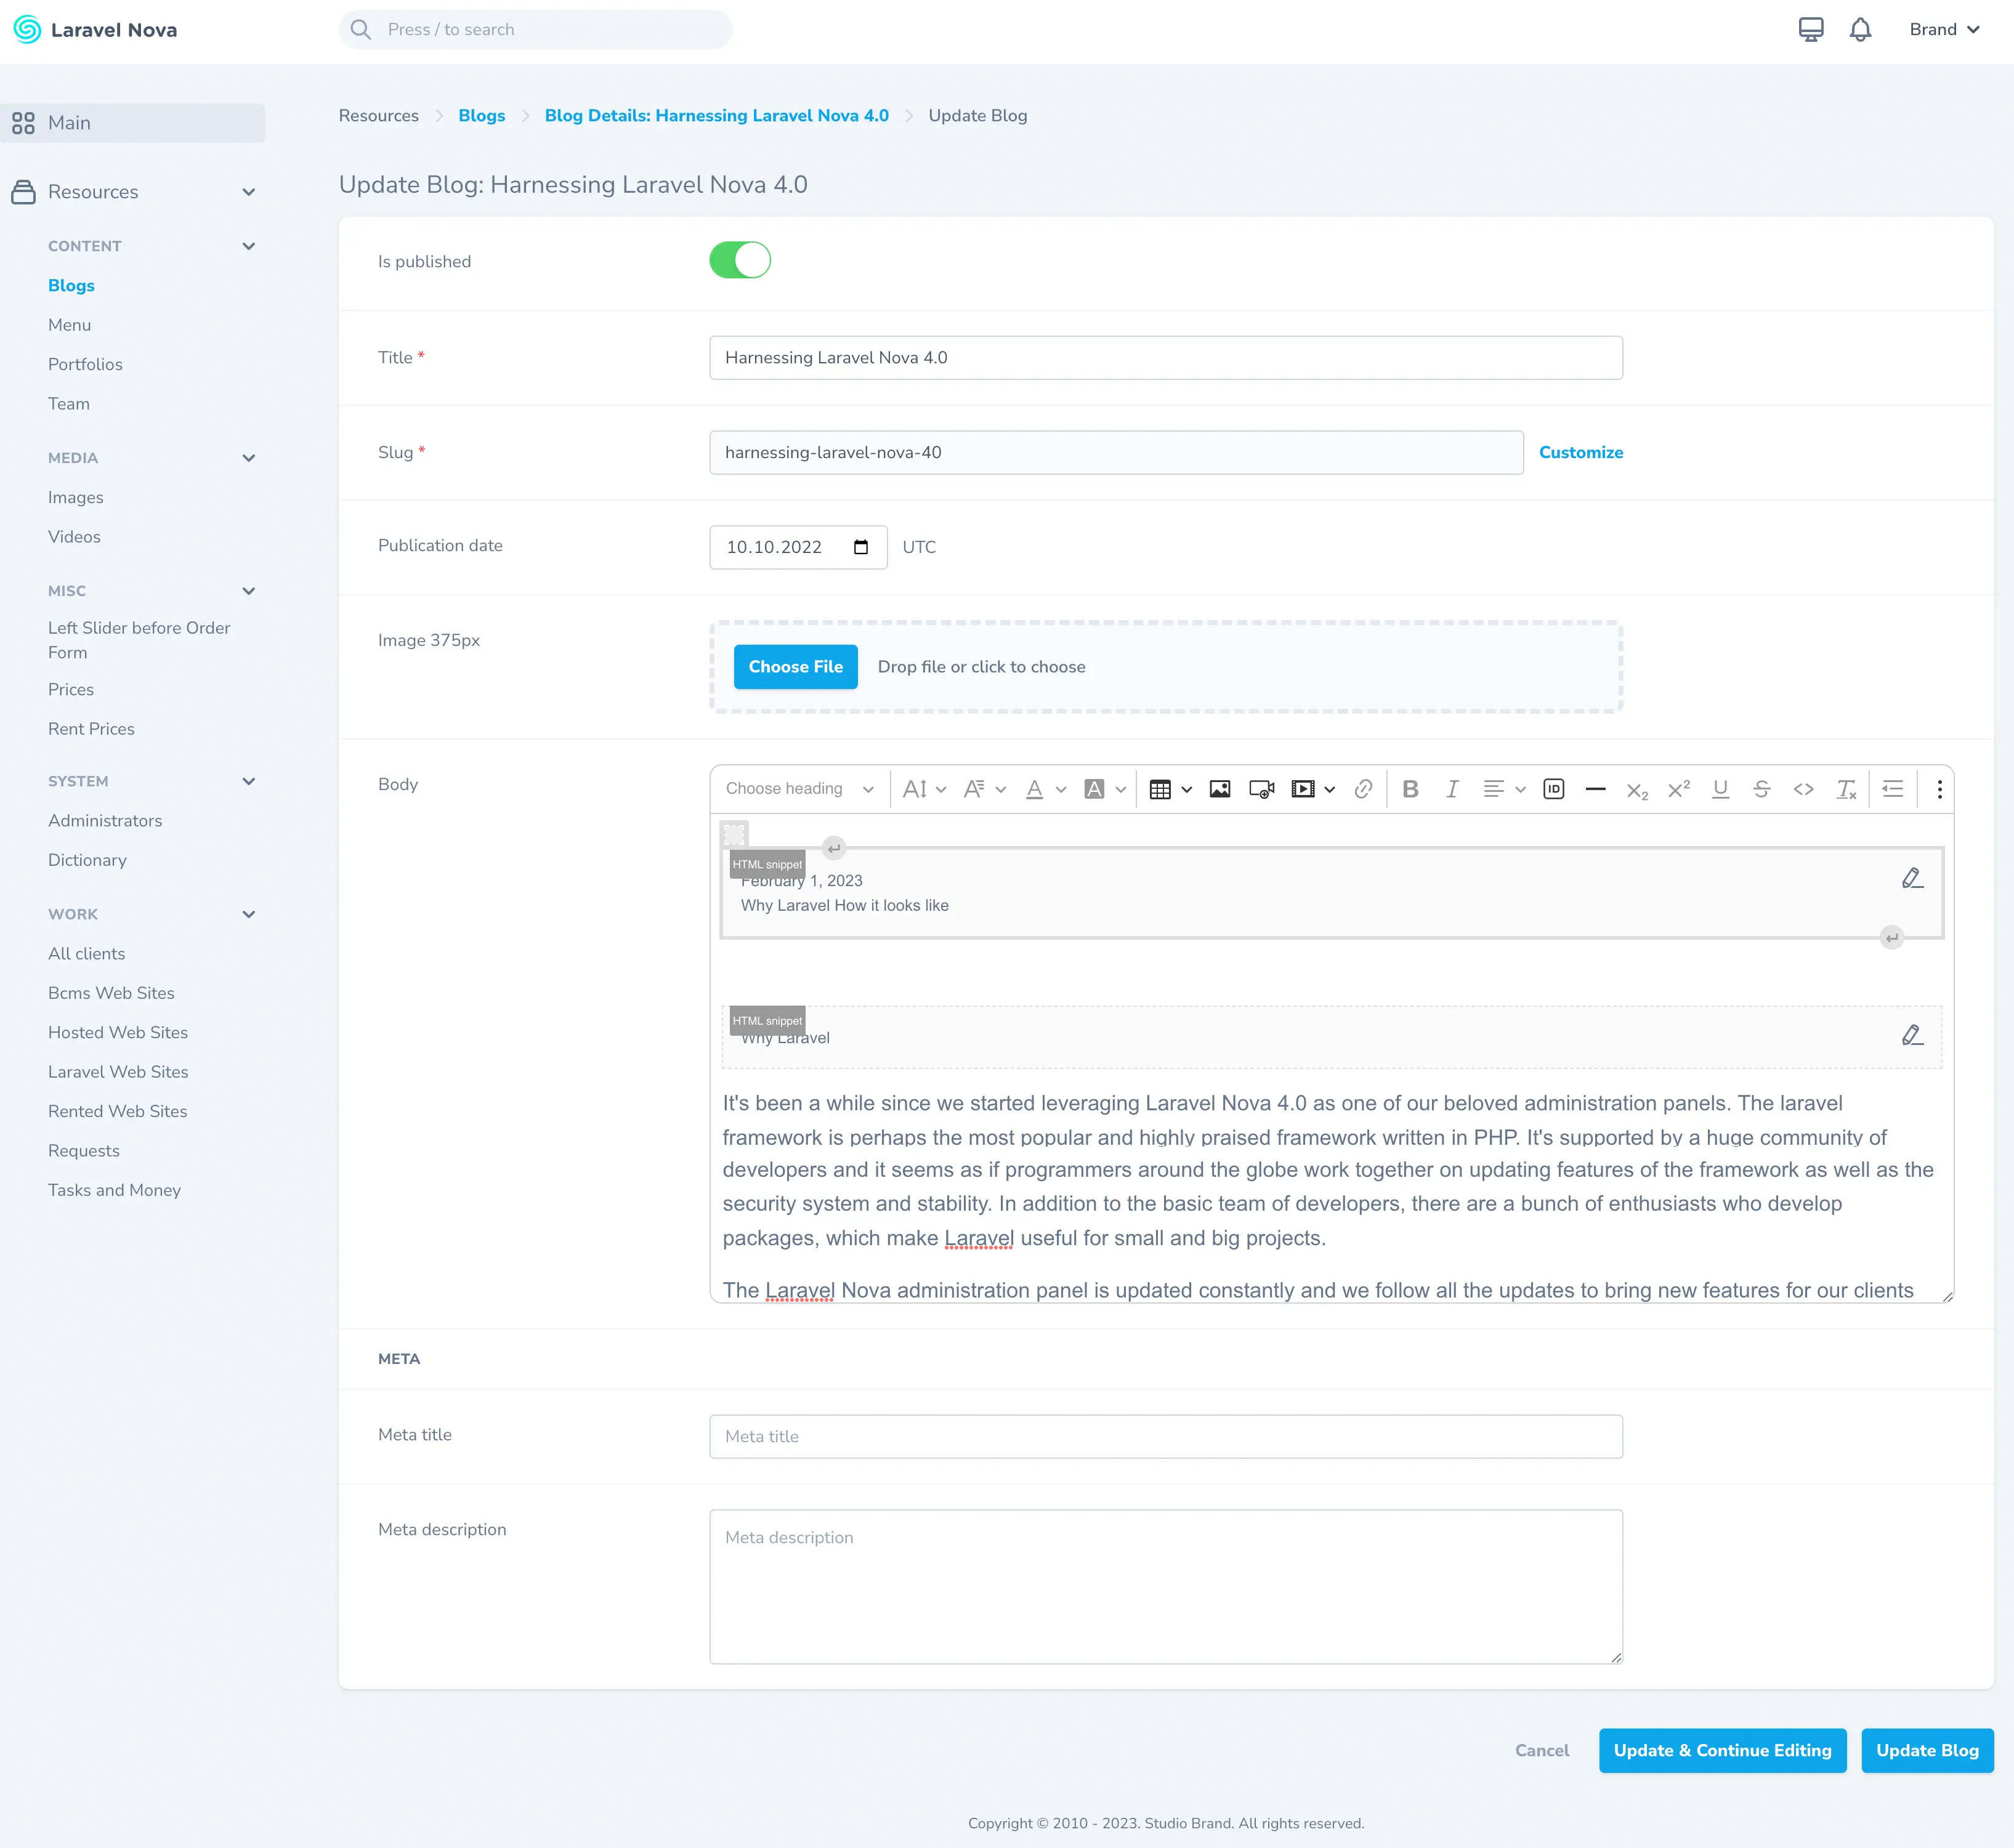Toggle italic formatting in editor

1452,789
